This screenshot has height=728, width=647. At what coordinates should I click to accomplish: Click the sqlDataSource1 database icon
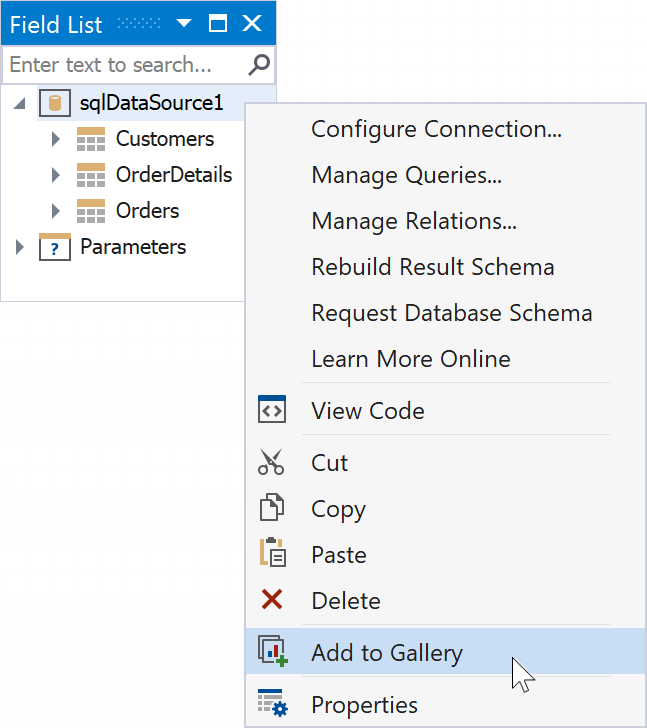click(54, 103)
